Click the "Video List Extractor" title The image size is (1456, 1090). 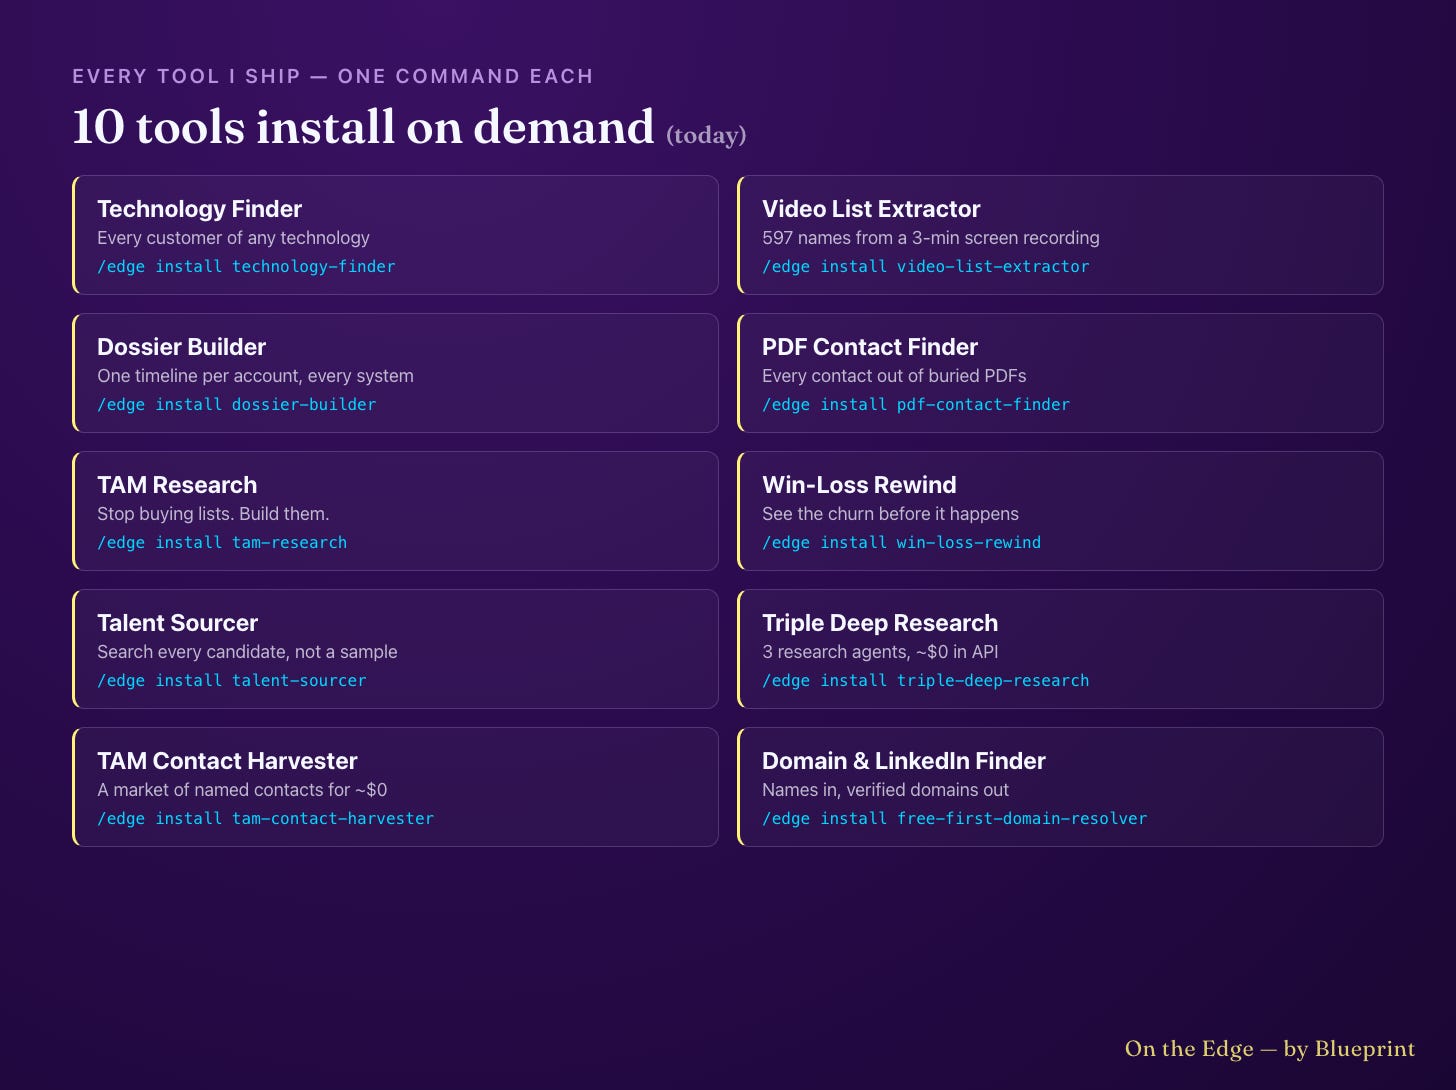click(x=871, y=209)
